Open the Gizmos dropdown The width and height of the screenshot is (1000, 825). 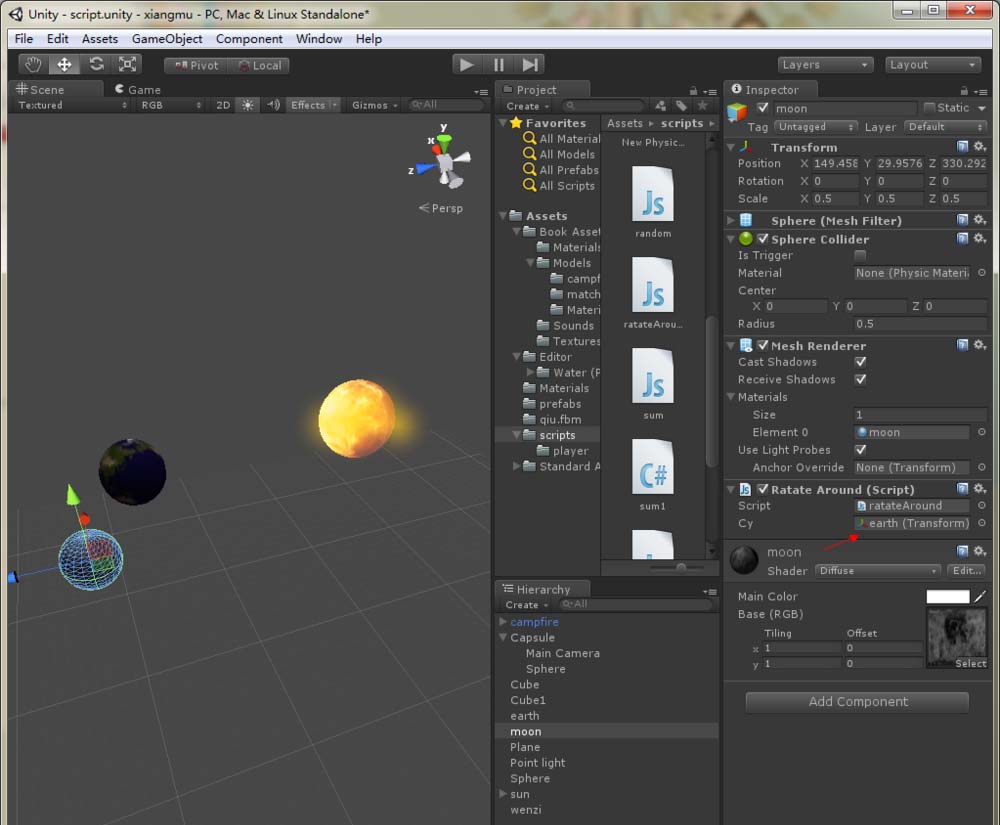(374, 105)
